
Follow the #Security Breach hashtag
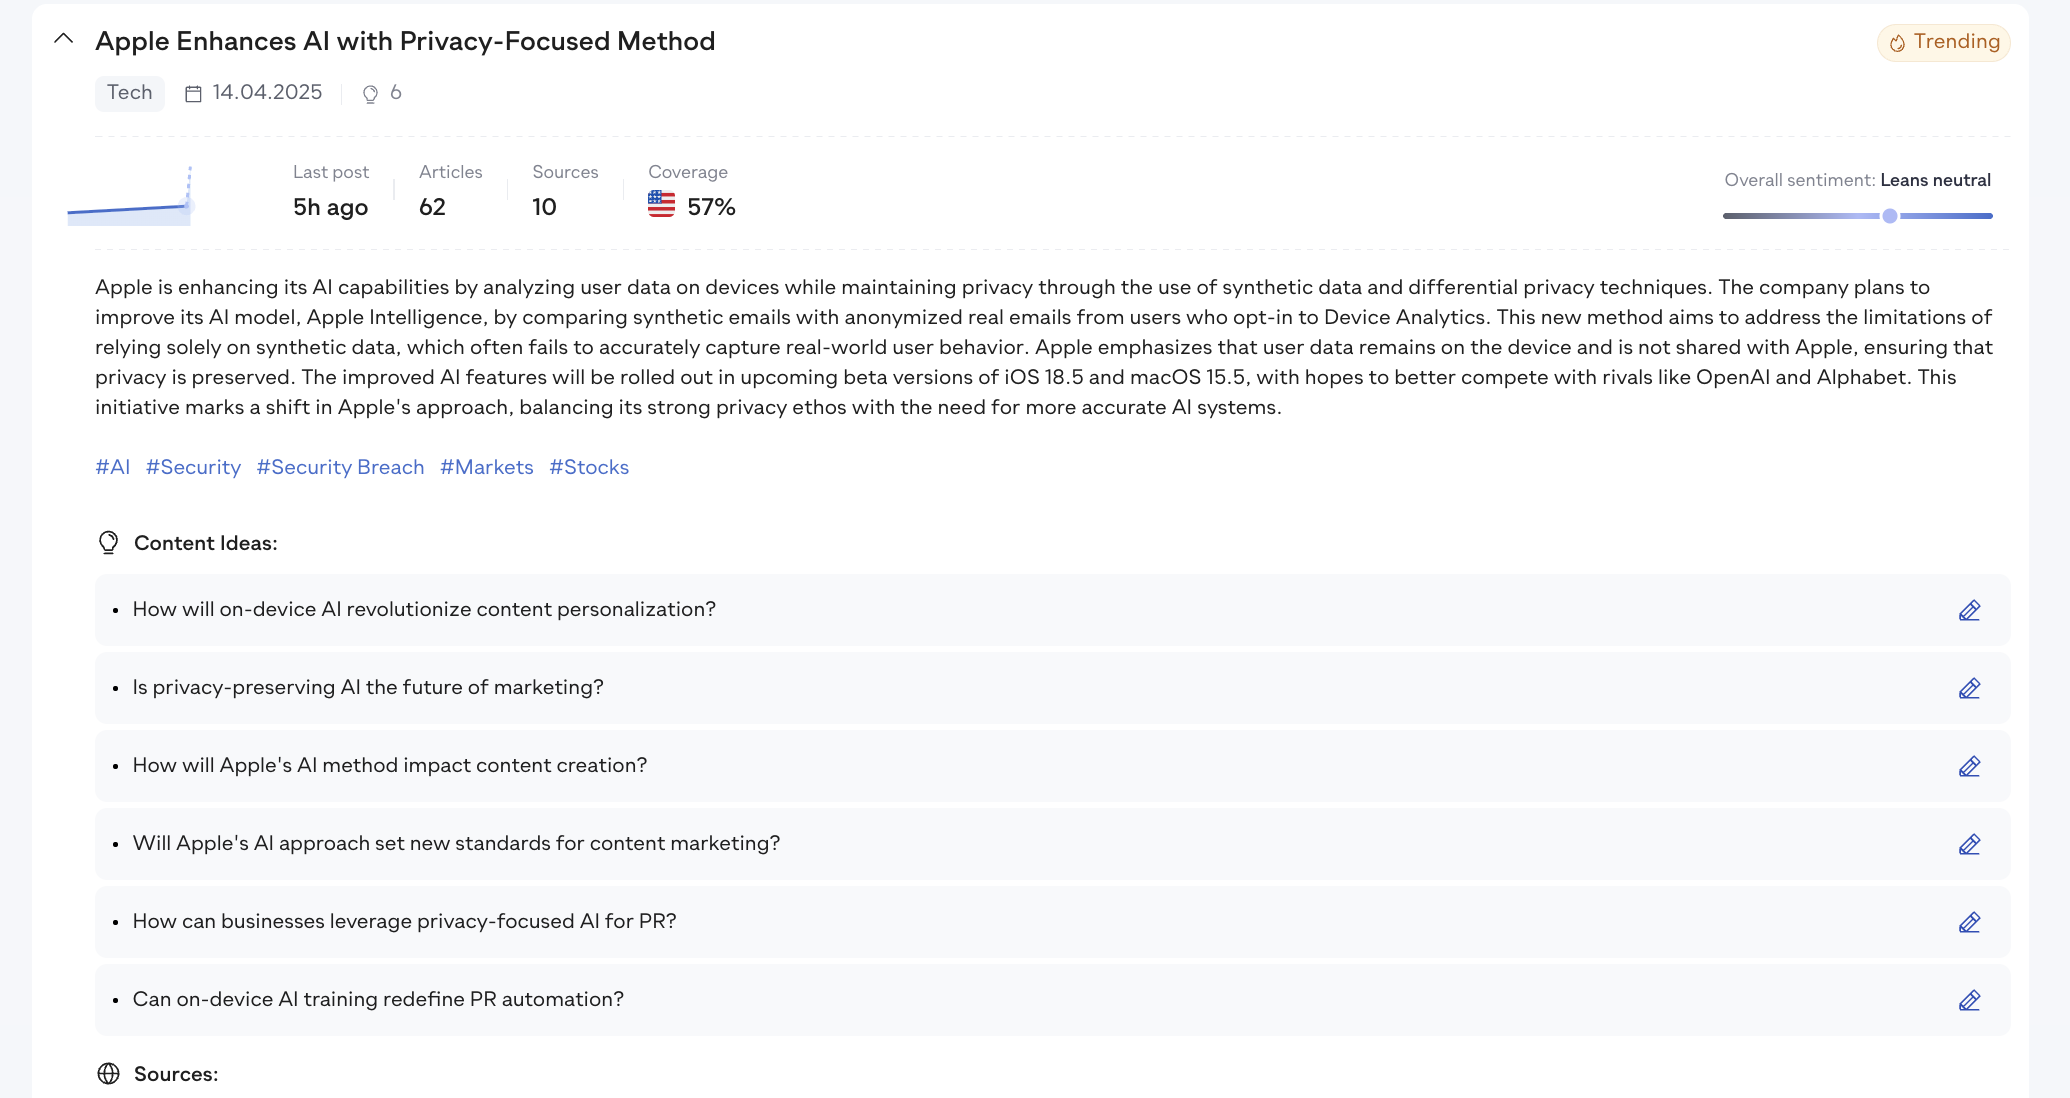pyautogui.click(x=340, y=467)
